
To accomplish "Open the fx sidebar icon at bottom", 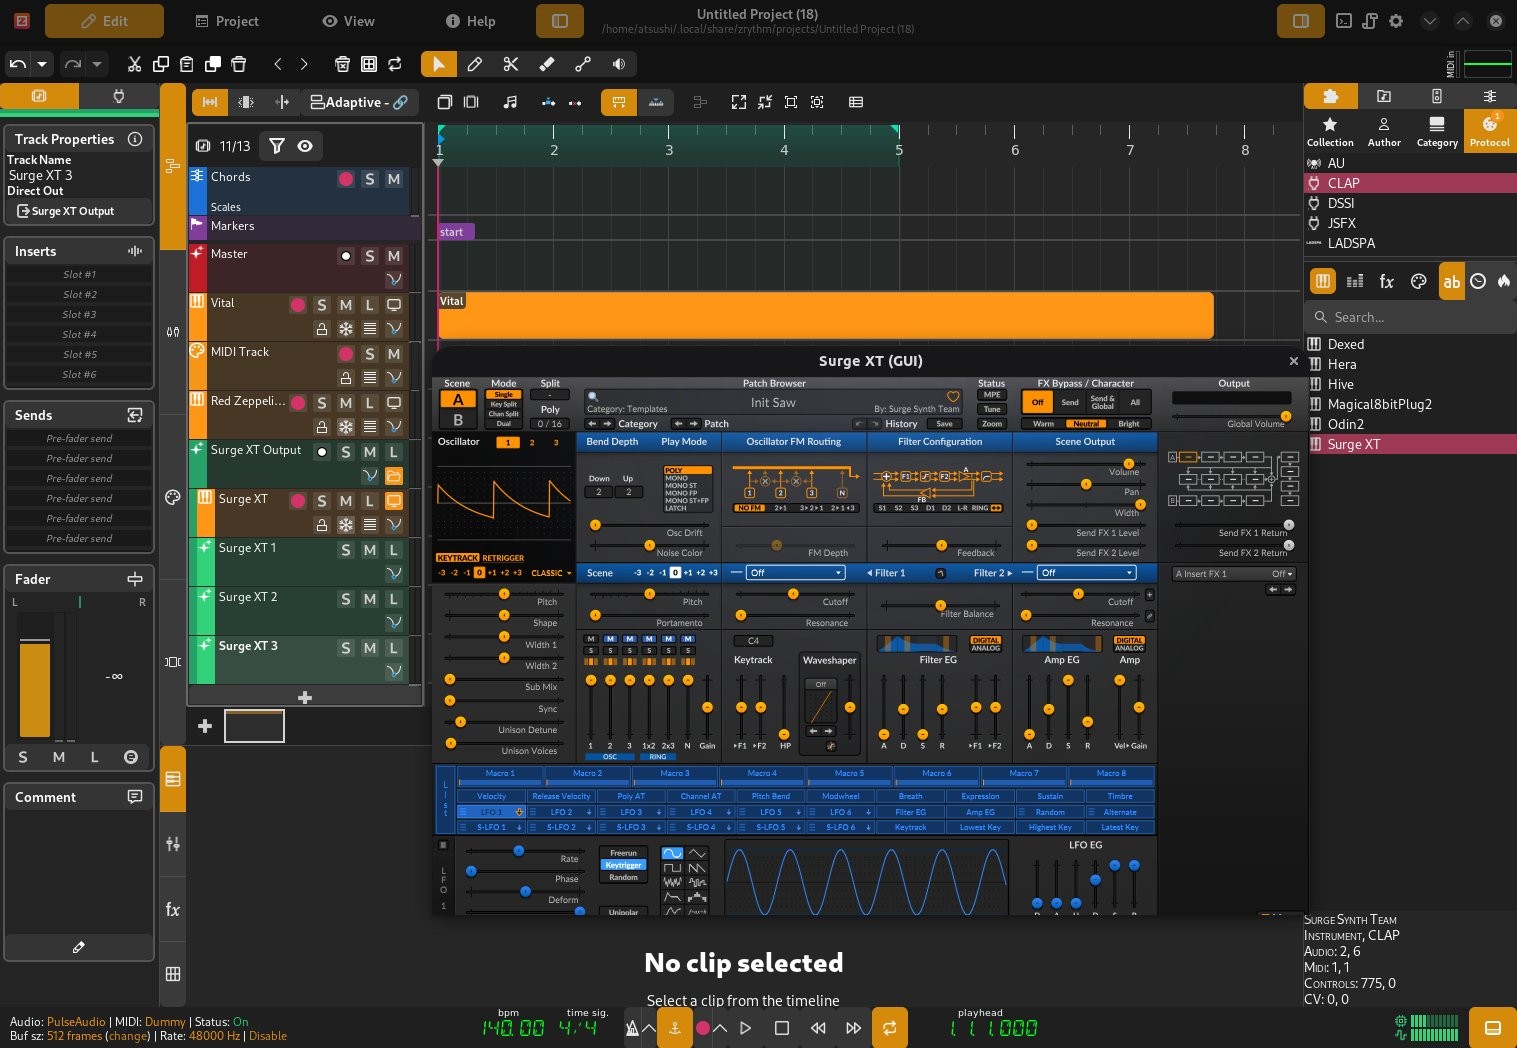I will [x=173, y=909].
